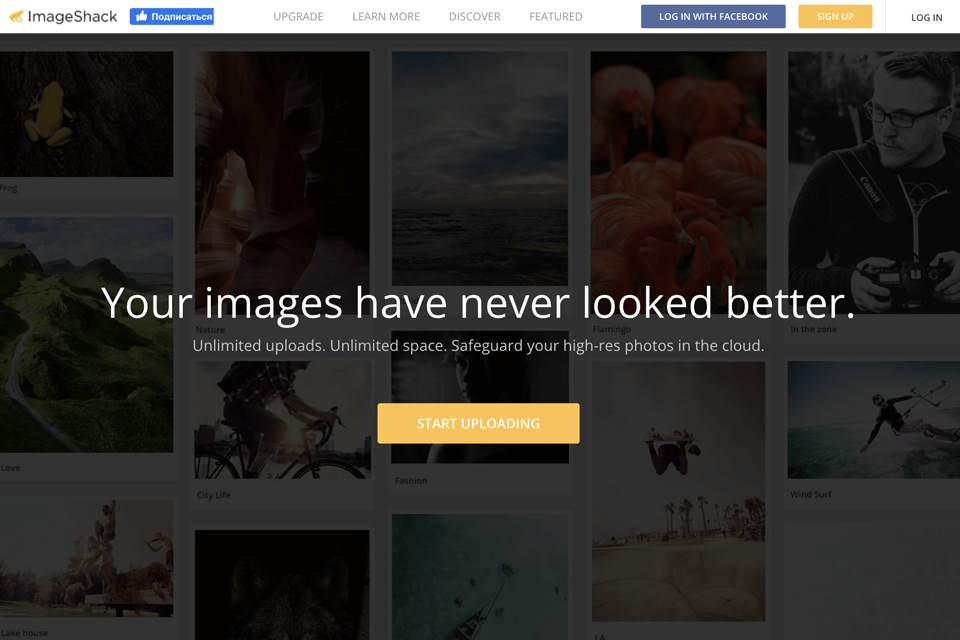
Task: Open the In the zone photographer thumbnail
Action: coord(874,183)
